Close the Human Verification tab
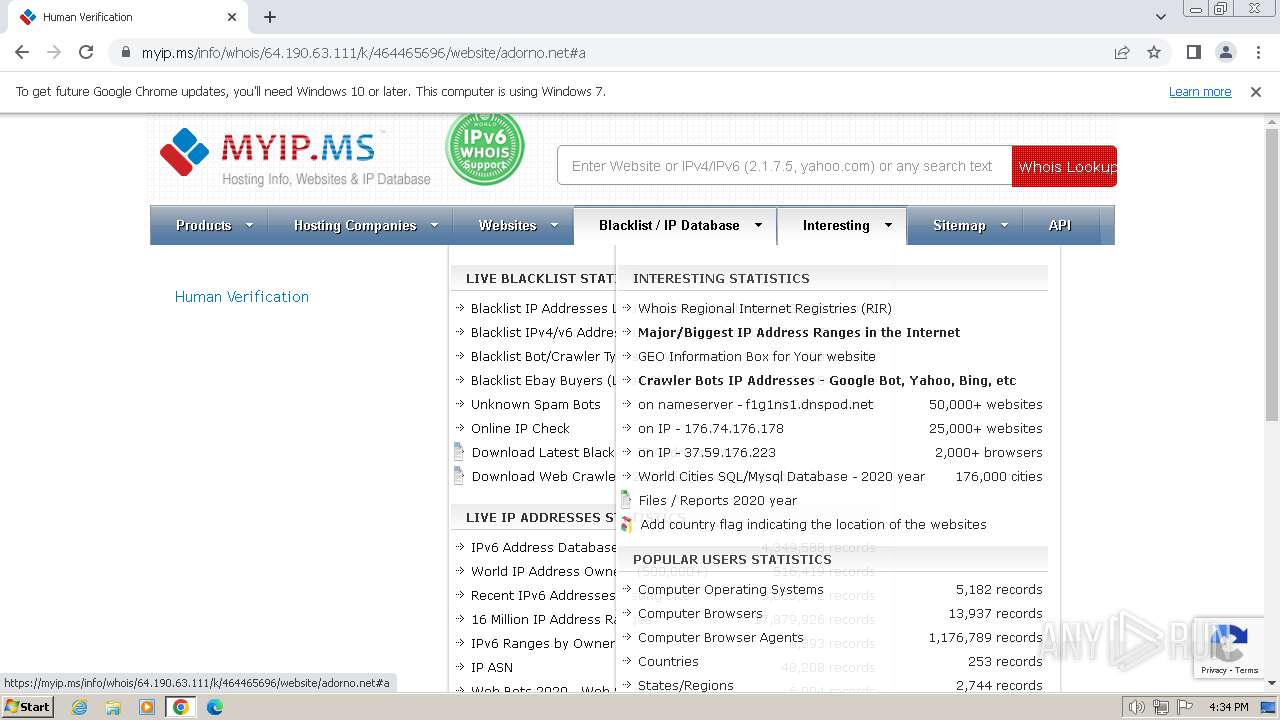The height and width of the screenshot is (720, 1280). [232, 17]
